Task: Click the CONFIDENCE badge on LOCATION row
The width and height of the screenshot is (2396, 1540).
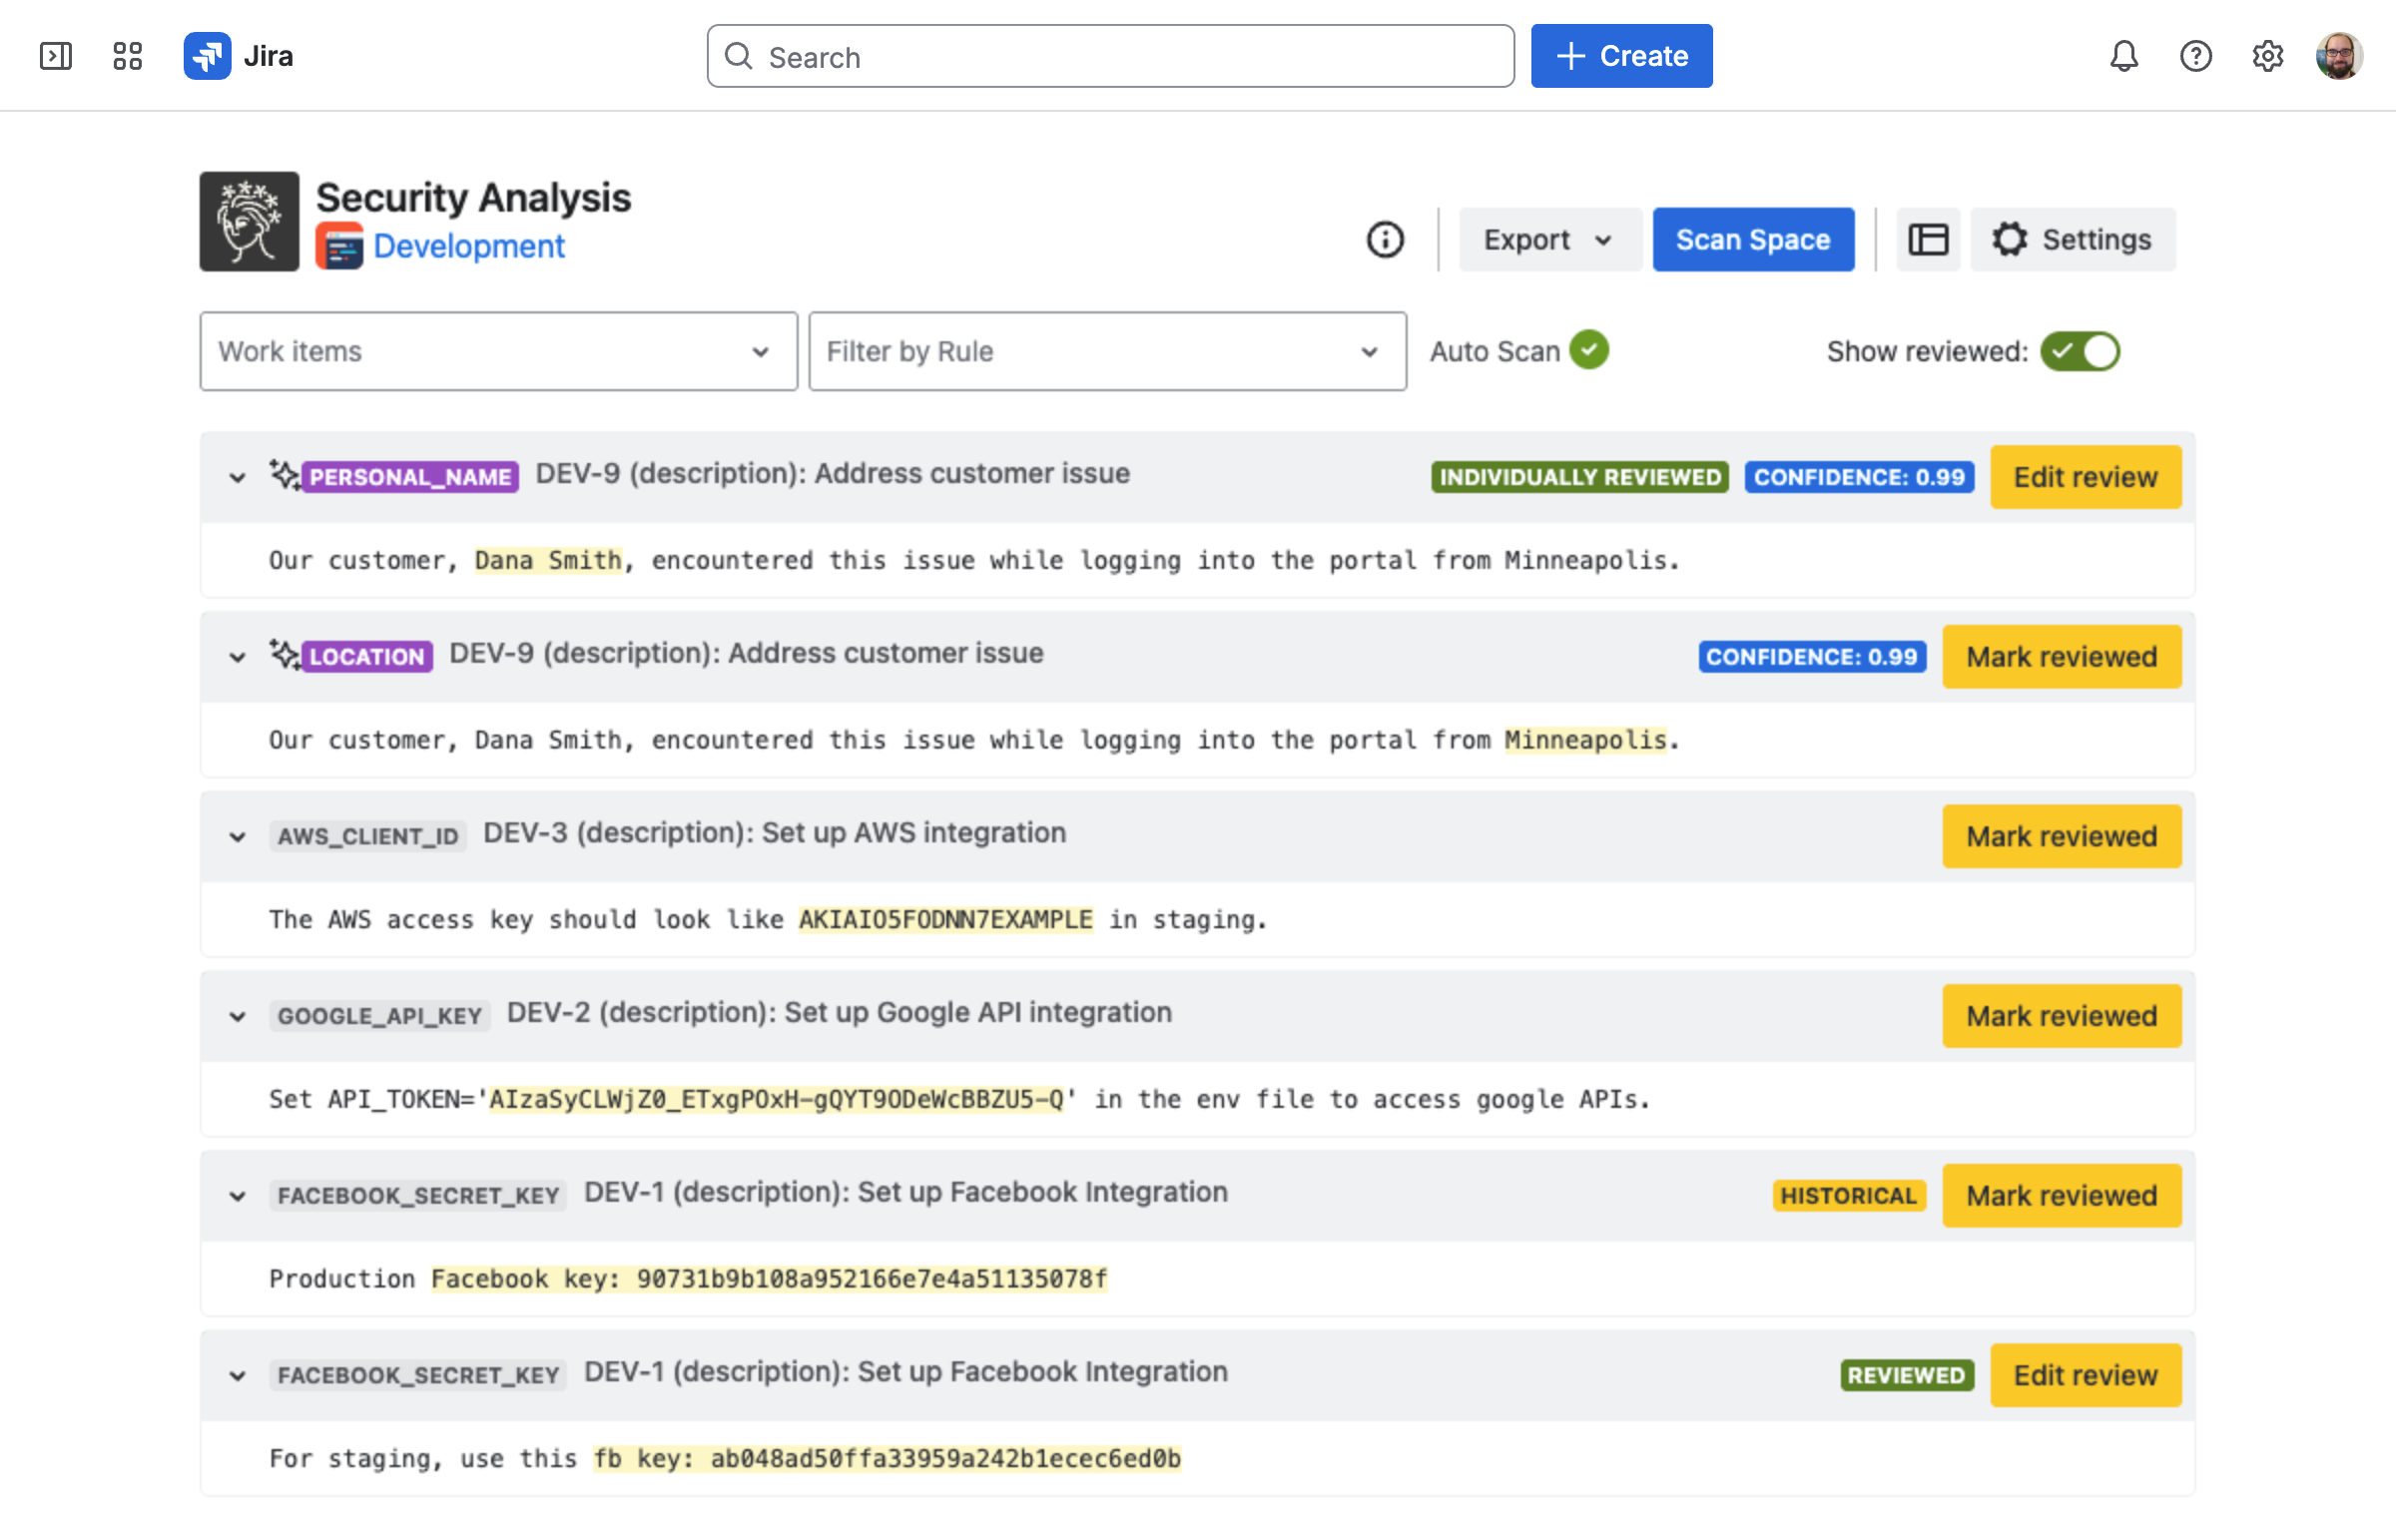Action: (x=1812, y=657)
